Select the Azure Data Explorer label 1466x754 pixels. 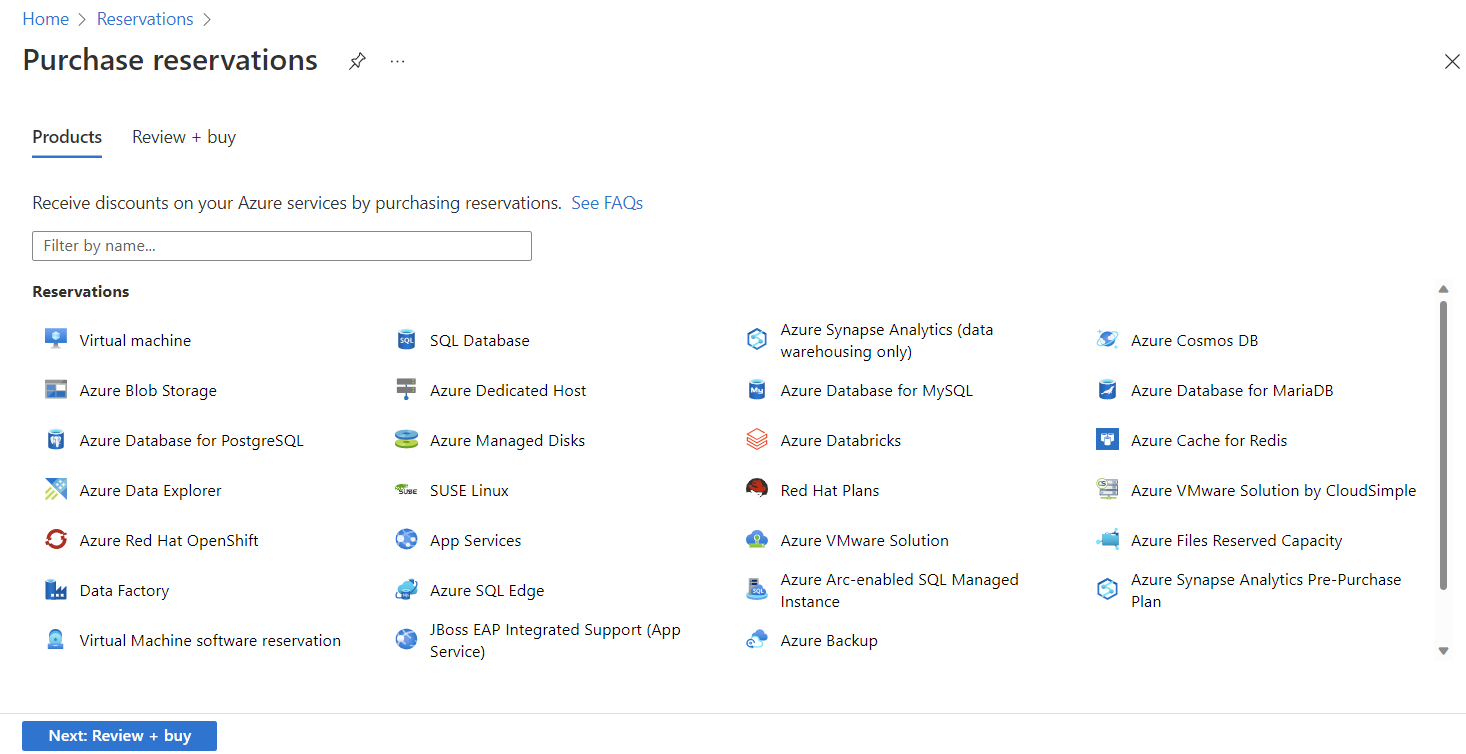[150, 491]
